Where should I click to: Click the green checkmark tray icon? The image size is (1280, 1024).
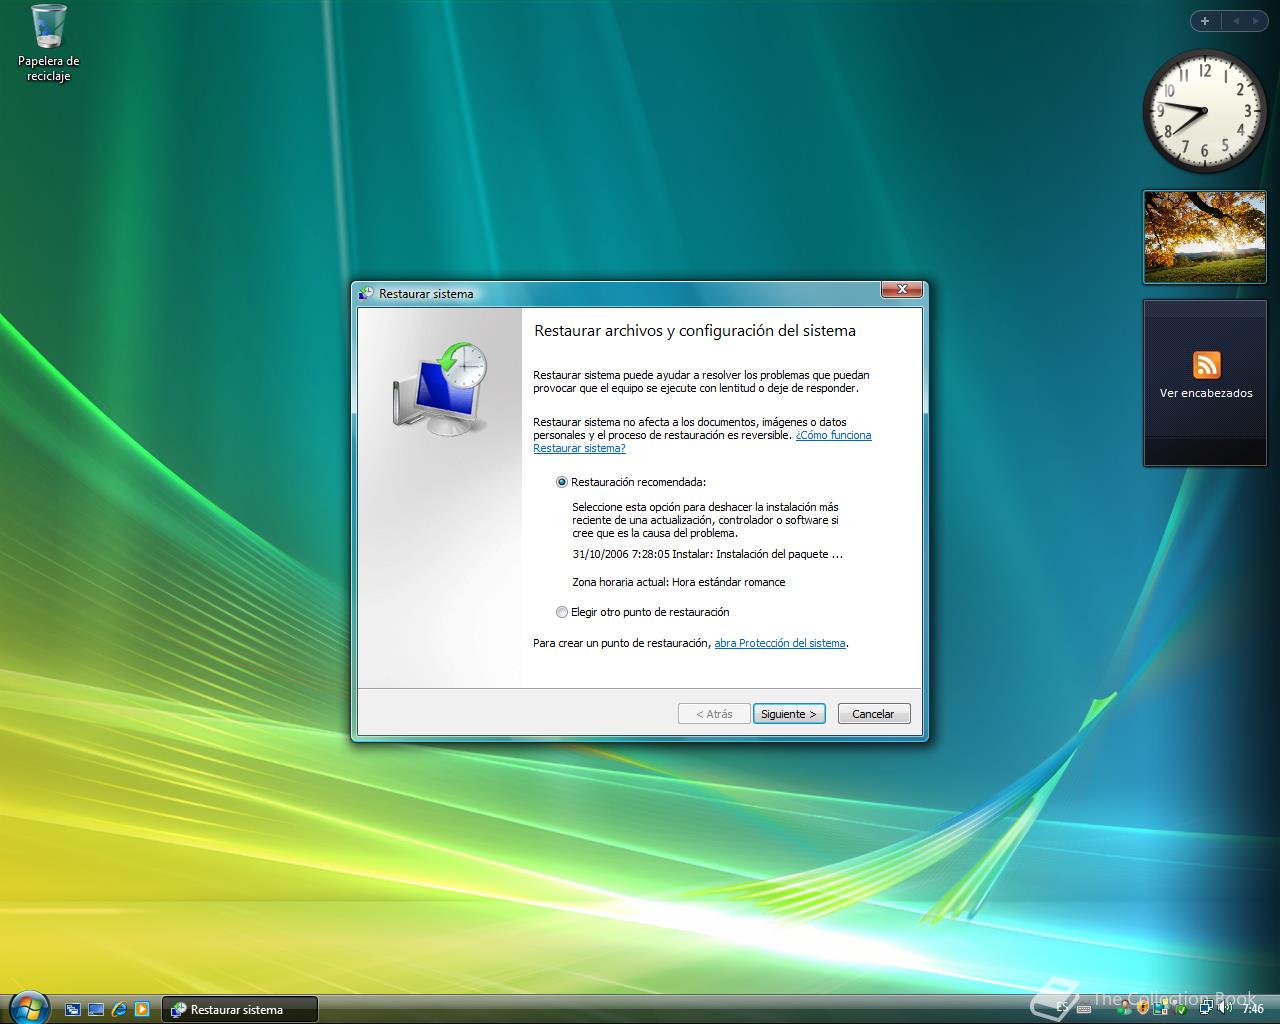coord(1181,1009)
